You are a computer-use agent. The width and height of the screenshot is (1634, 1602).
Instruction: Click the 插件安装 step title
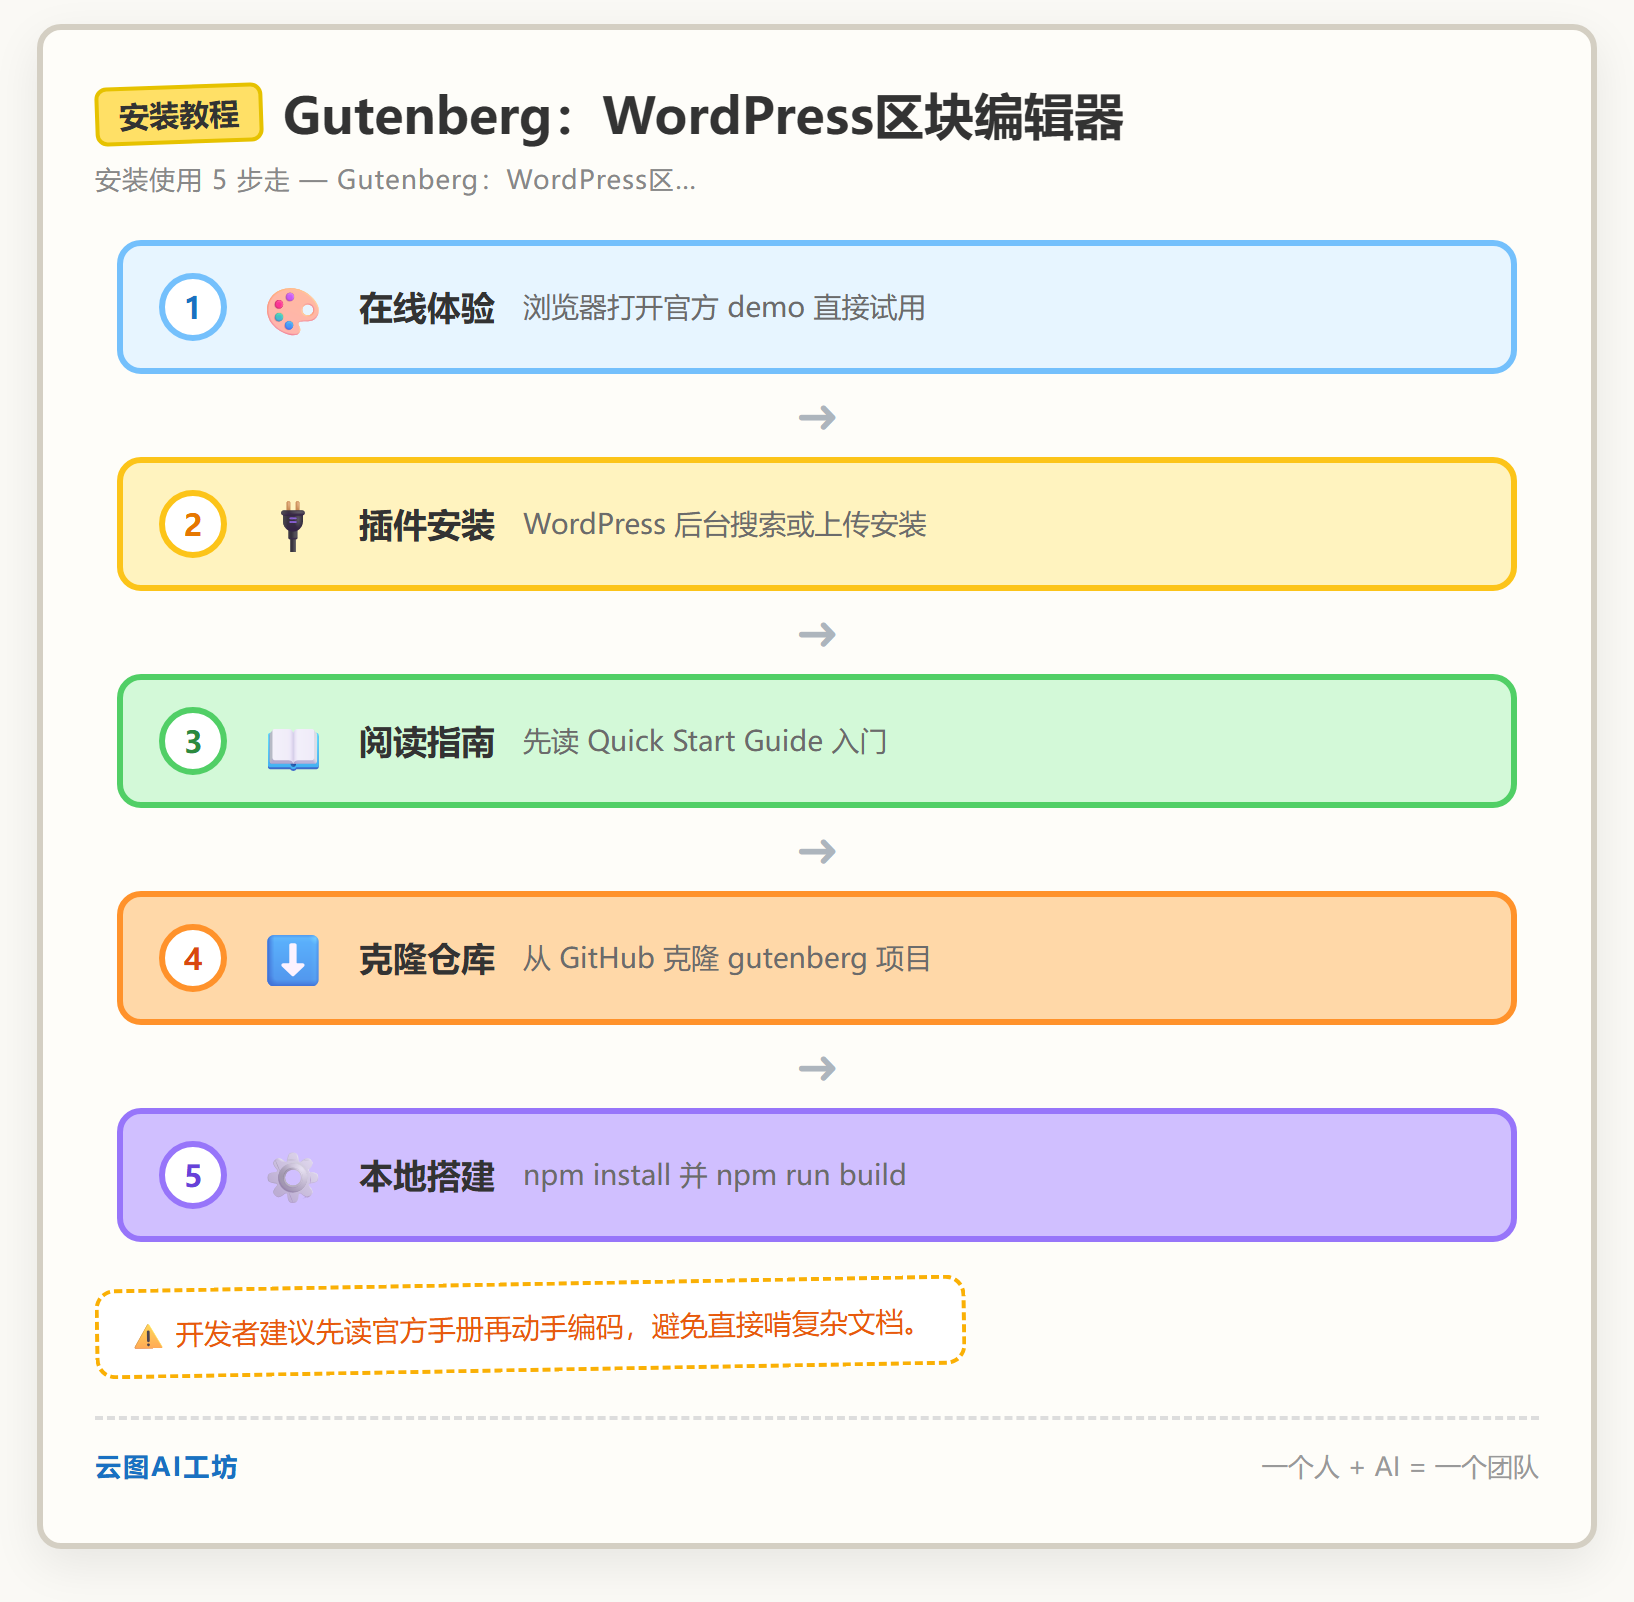pyautogui.click(x=427, y=525)
